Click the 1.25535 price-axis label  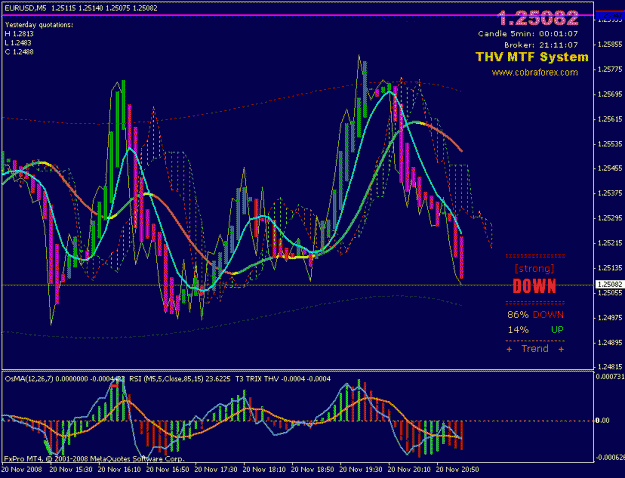point(610,144)
